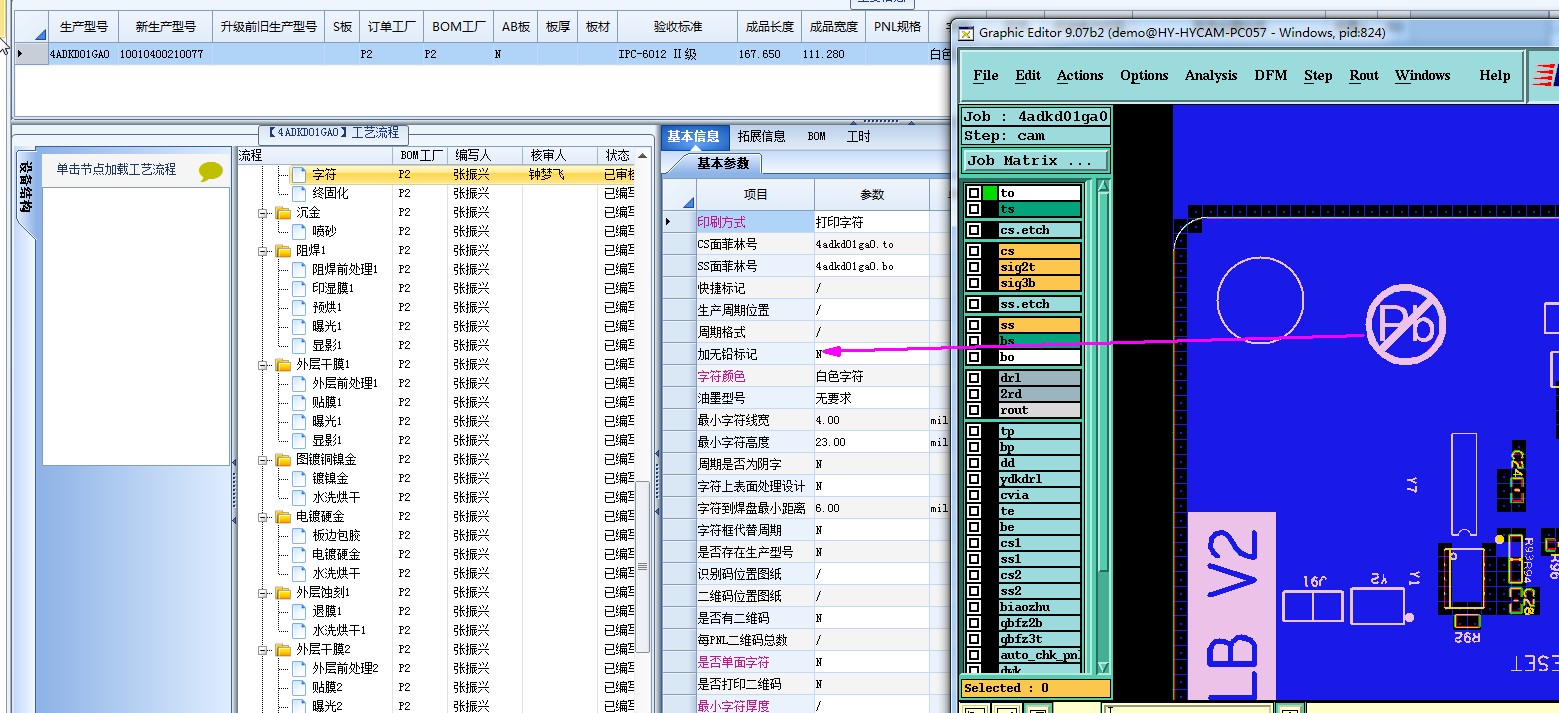Click the ss layer orange color bar
Image resolution: width=1559 pixels, height=713 pixels.
click(x=1039, y=325)
